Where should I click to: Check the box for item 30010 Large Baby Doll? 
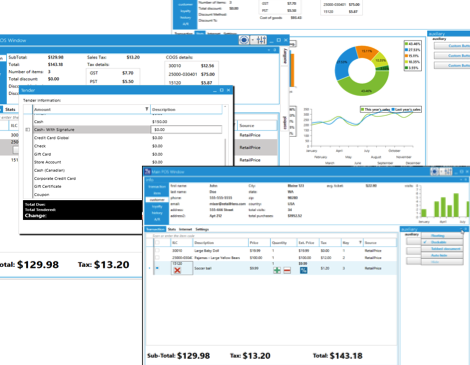point(157,250)
